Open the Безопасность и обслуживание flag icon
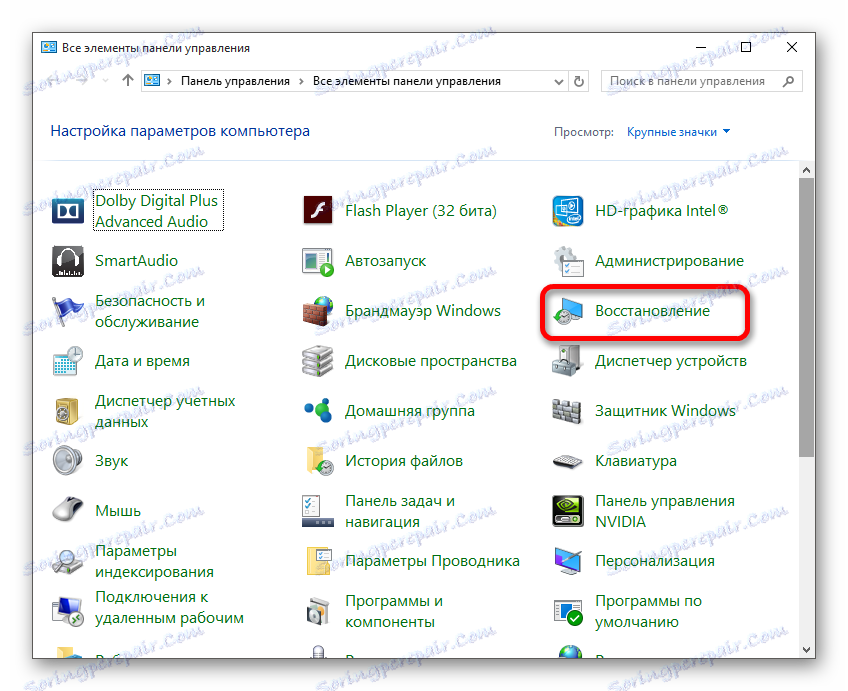This screenshot has width=848, height=691. click(x=68, y=311)
